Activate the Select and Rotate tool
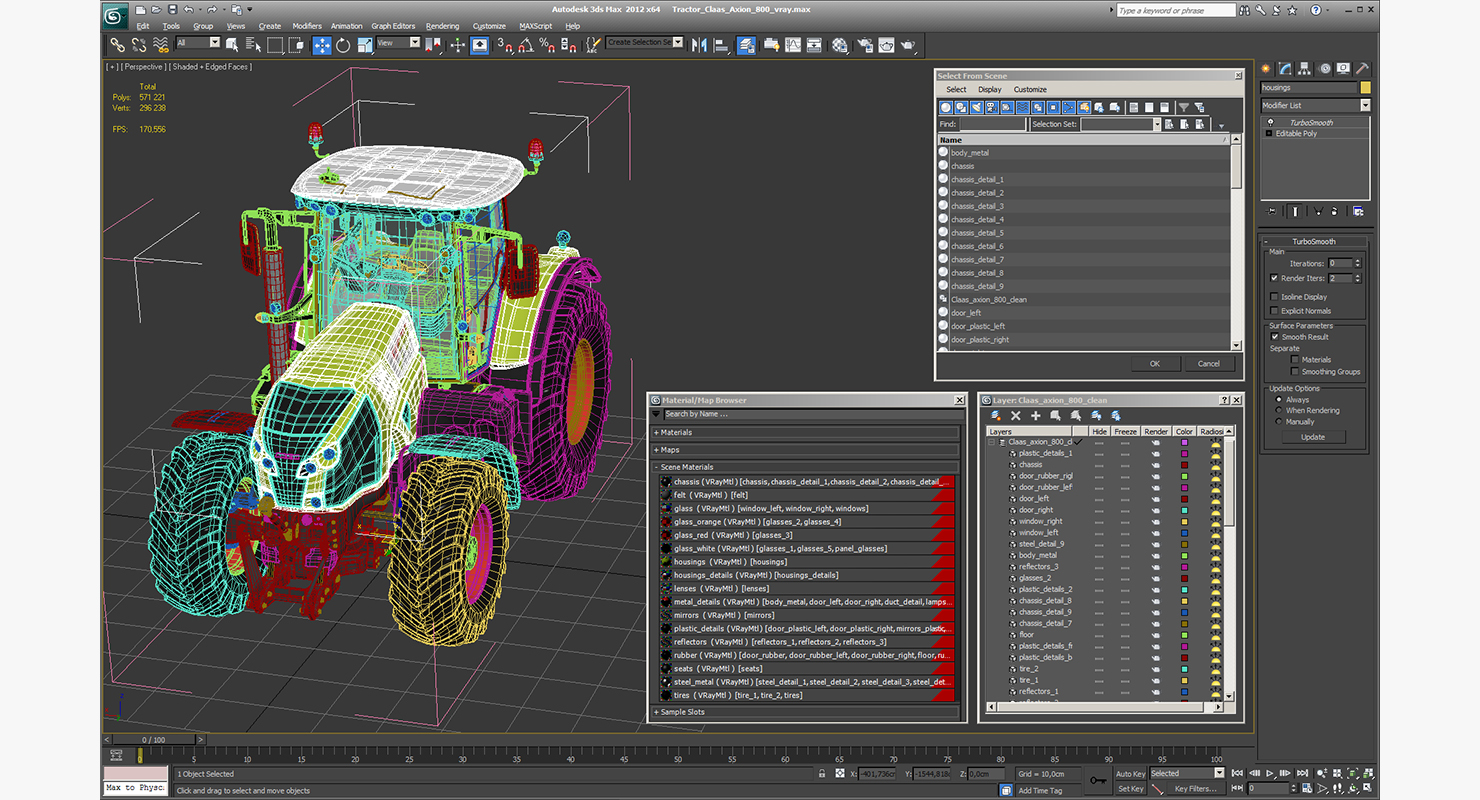The height and width of the screenshot is (800, 1480). (x=343, y=45)
